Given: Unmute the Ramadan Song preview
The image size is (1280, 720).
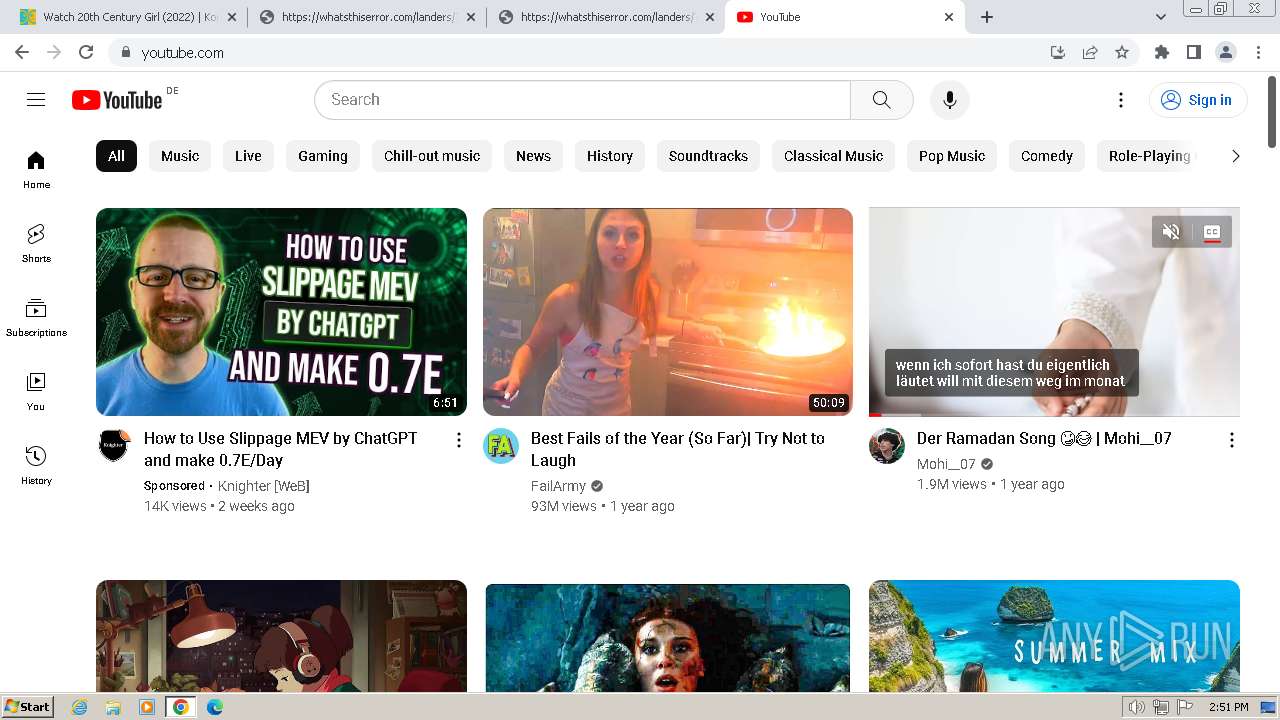Looking at the screenshot, I should pos(1171,232).
